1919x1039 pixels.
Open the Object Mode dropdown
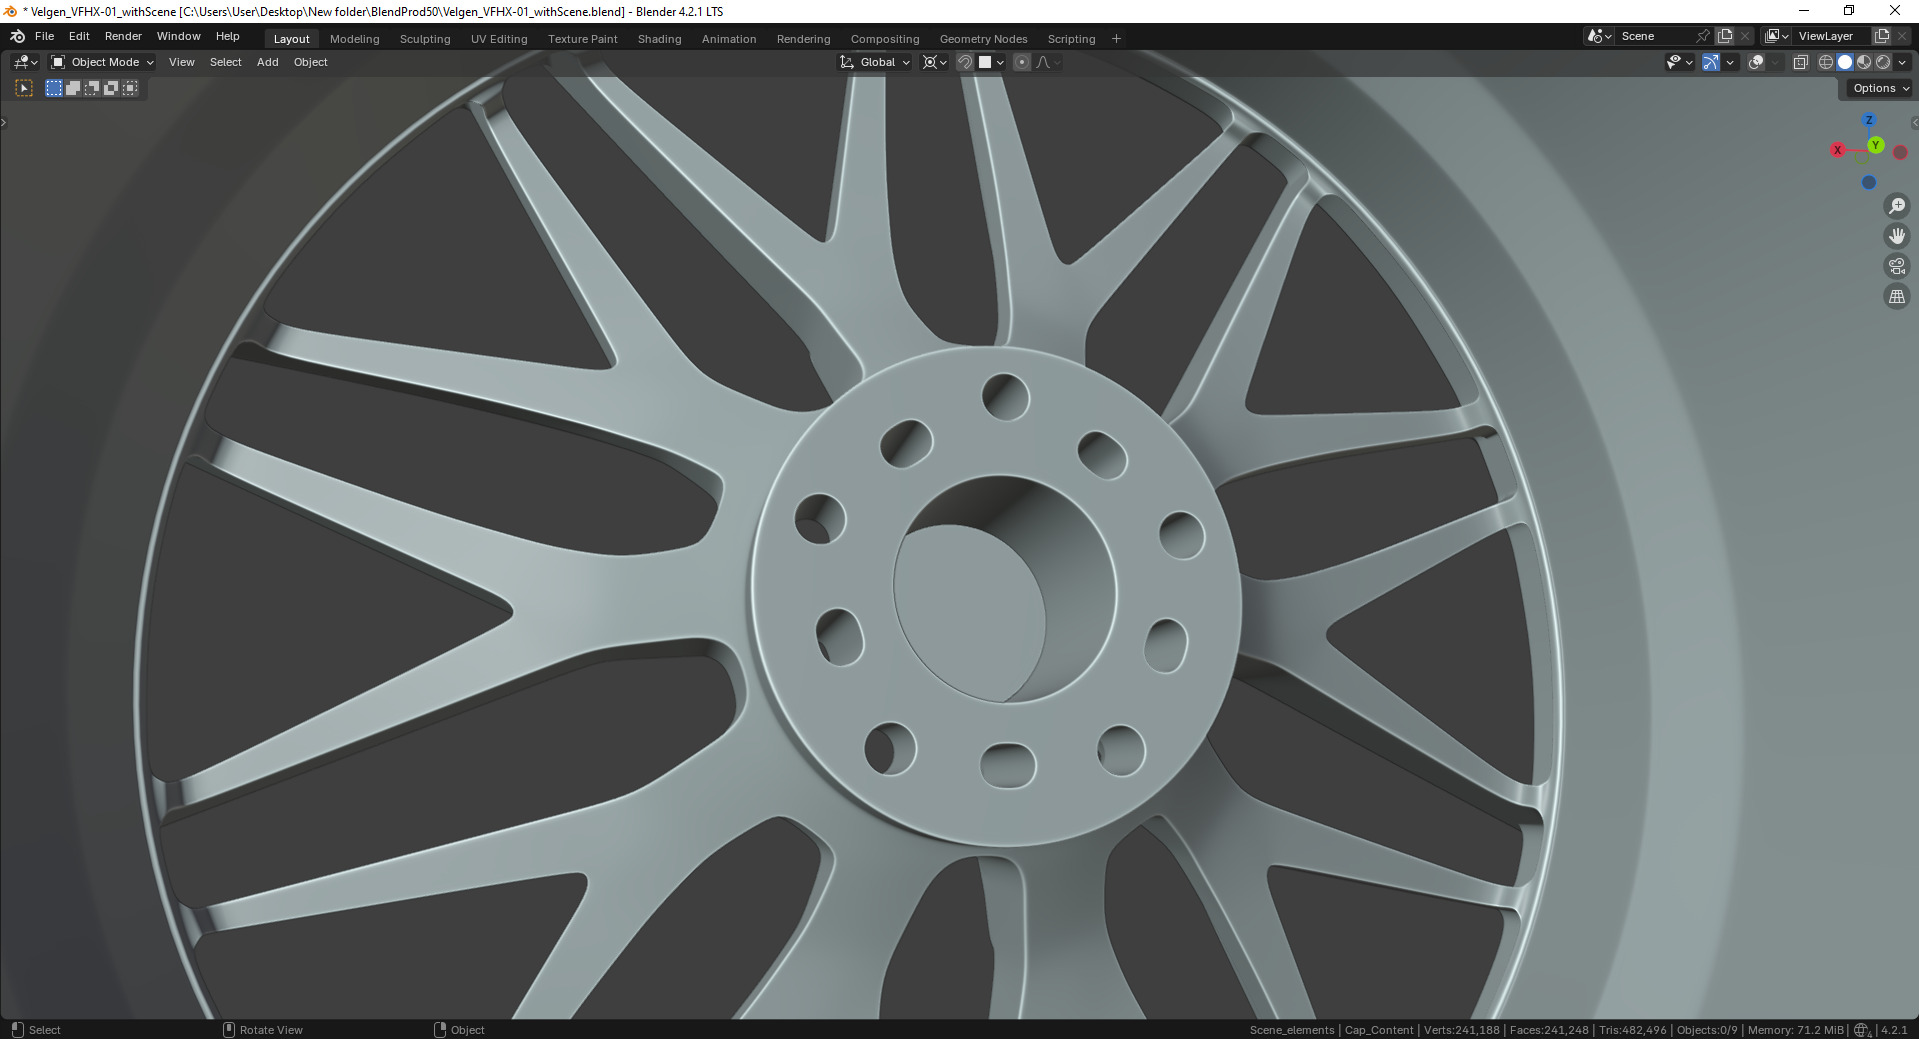(102, 62)
